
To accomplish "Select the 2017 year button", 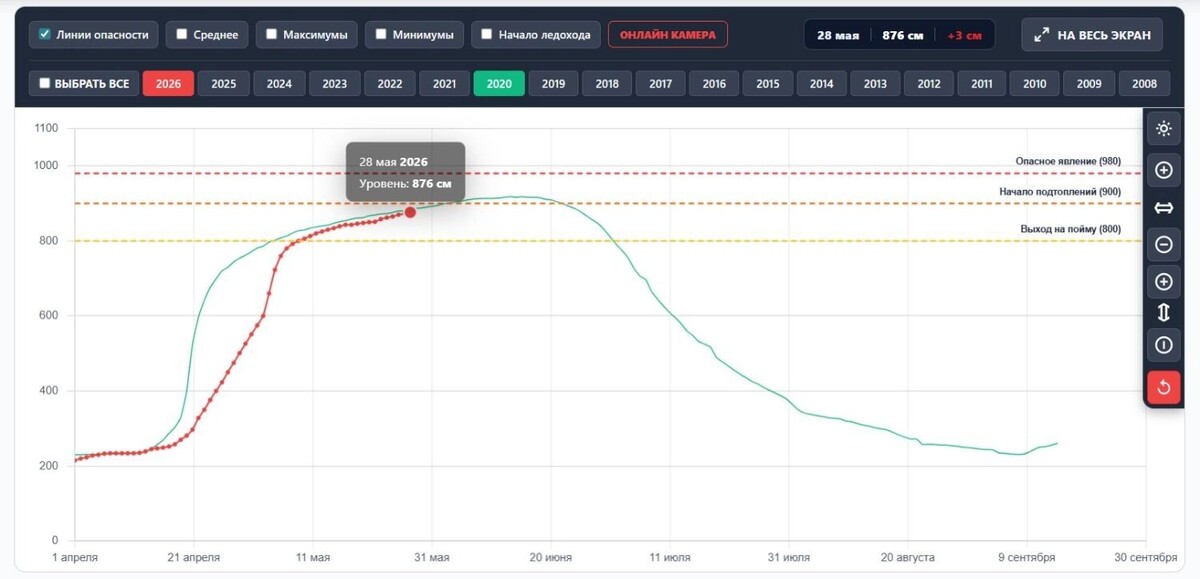I will (x=660, y=84).
